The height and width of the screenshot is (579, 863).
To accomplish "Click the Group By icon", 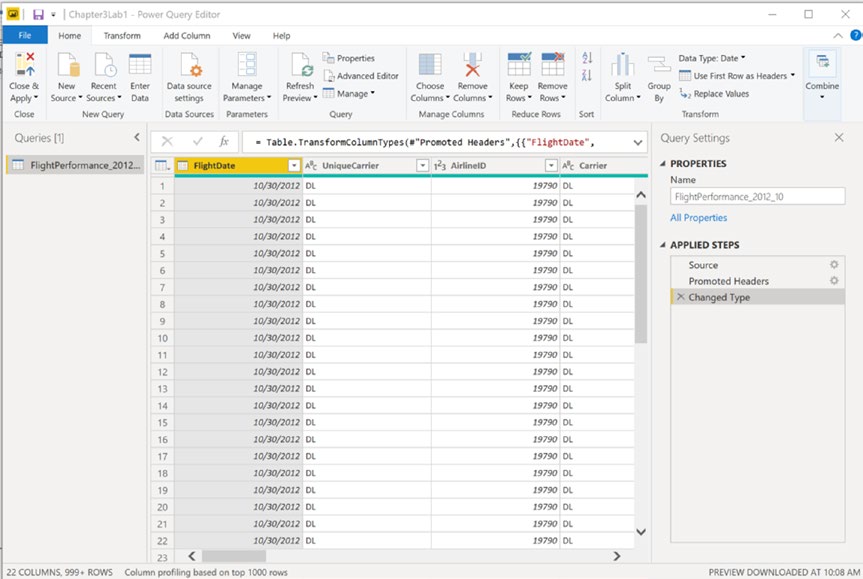I will (659, 64).
